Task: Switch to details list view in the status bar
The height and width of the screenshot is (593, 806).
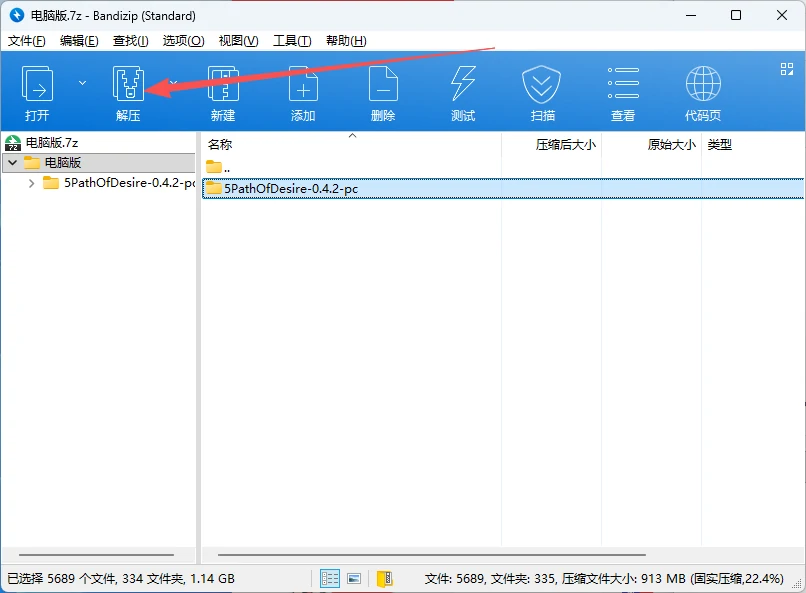Action: [x=329, y=579]
